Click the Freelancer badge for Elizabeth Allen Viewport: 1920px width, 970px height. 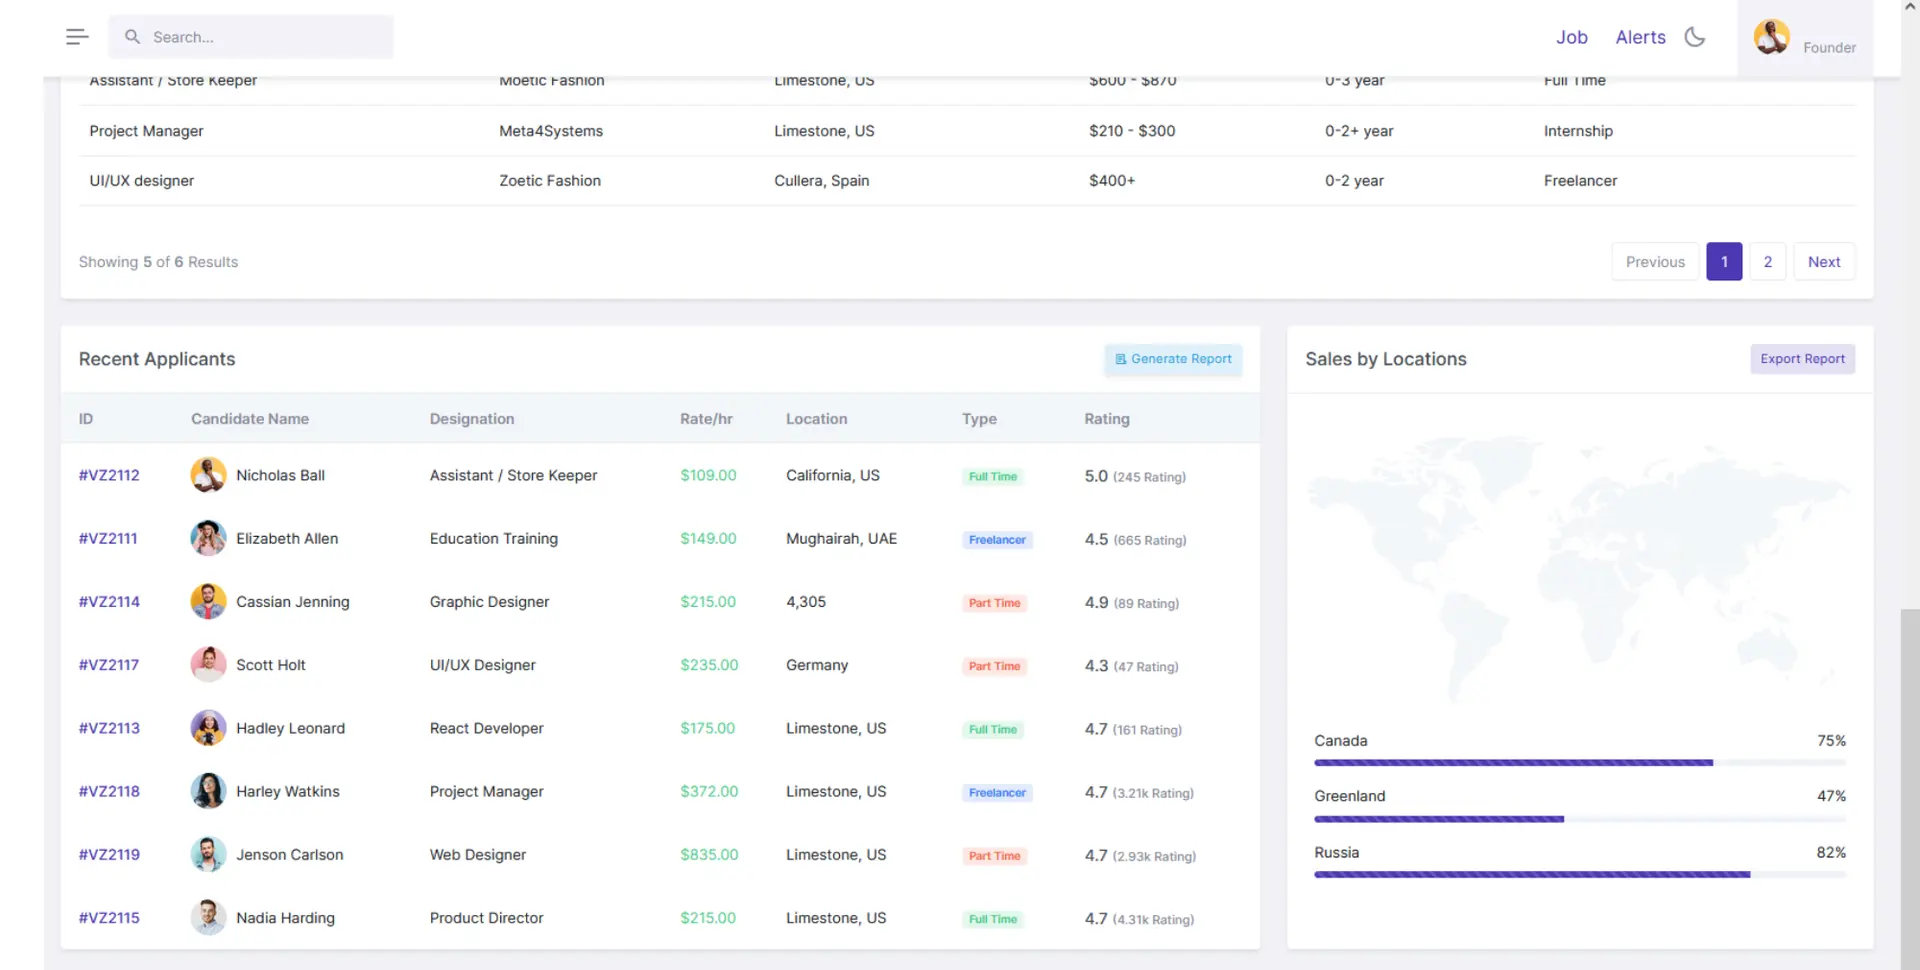(996, 539)
